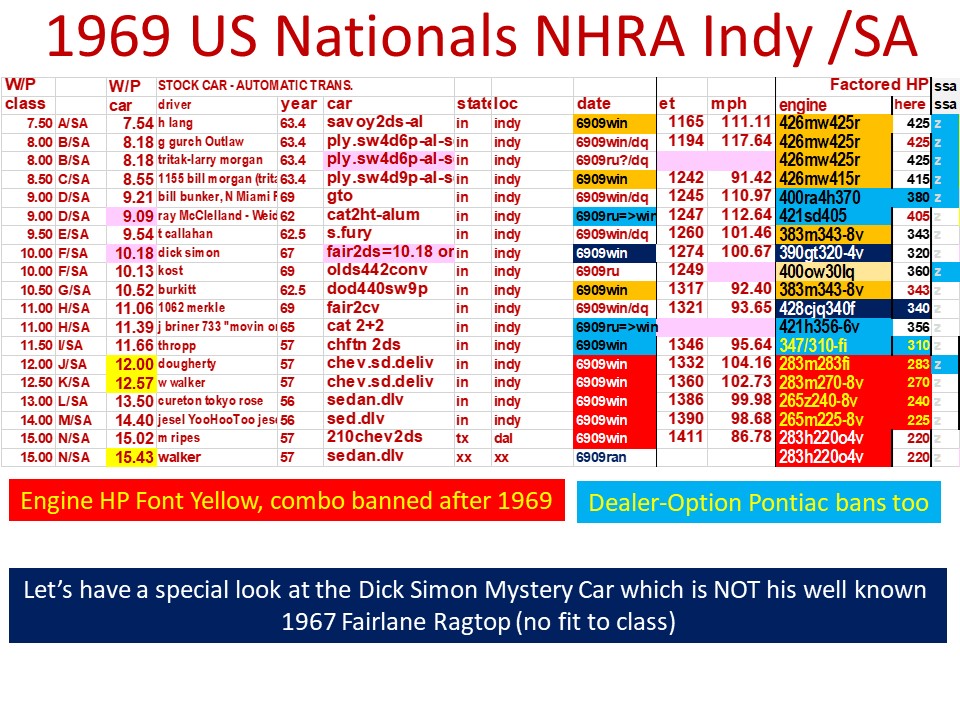
Task: Select the 'driver' column header
Action: click(x=174, y=105)
